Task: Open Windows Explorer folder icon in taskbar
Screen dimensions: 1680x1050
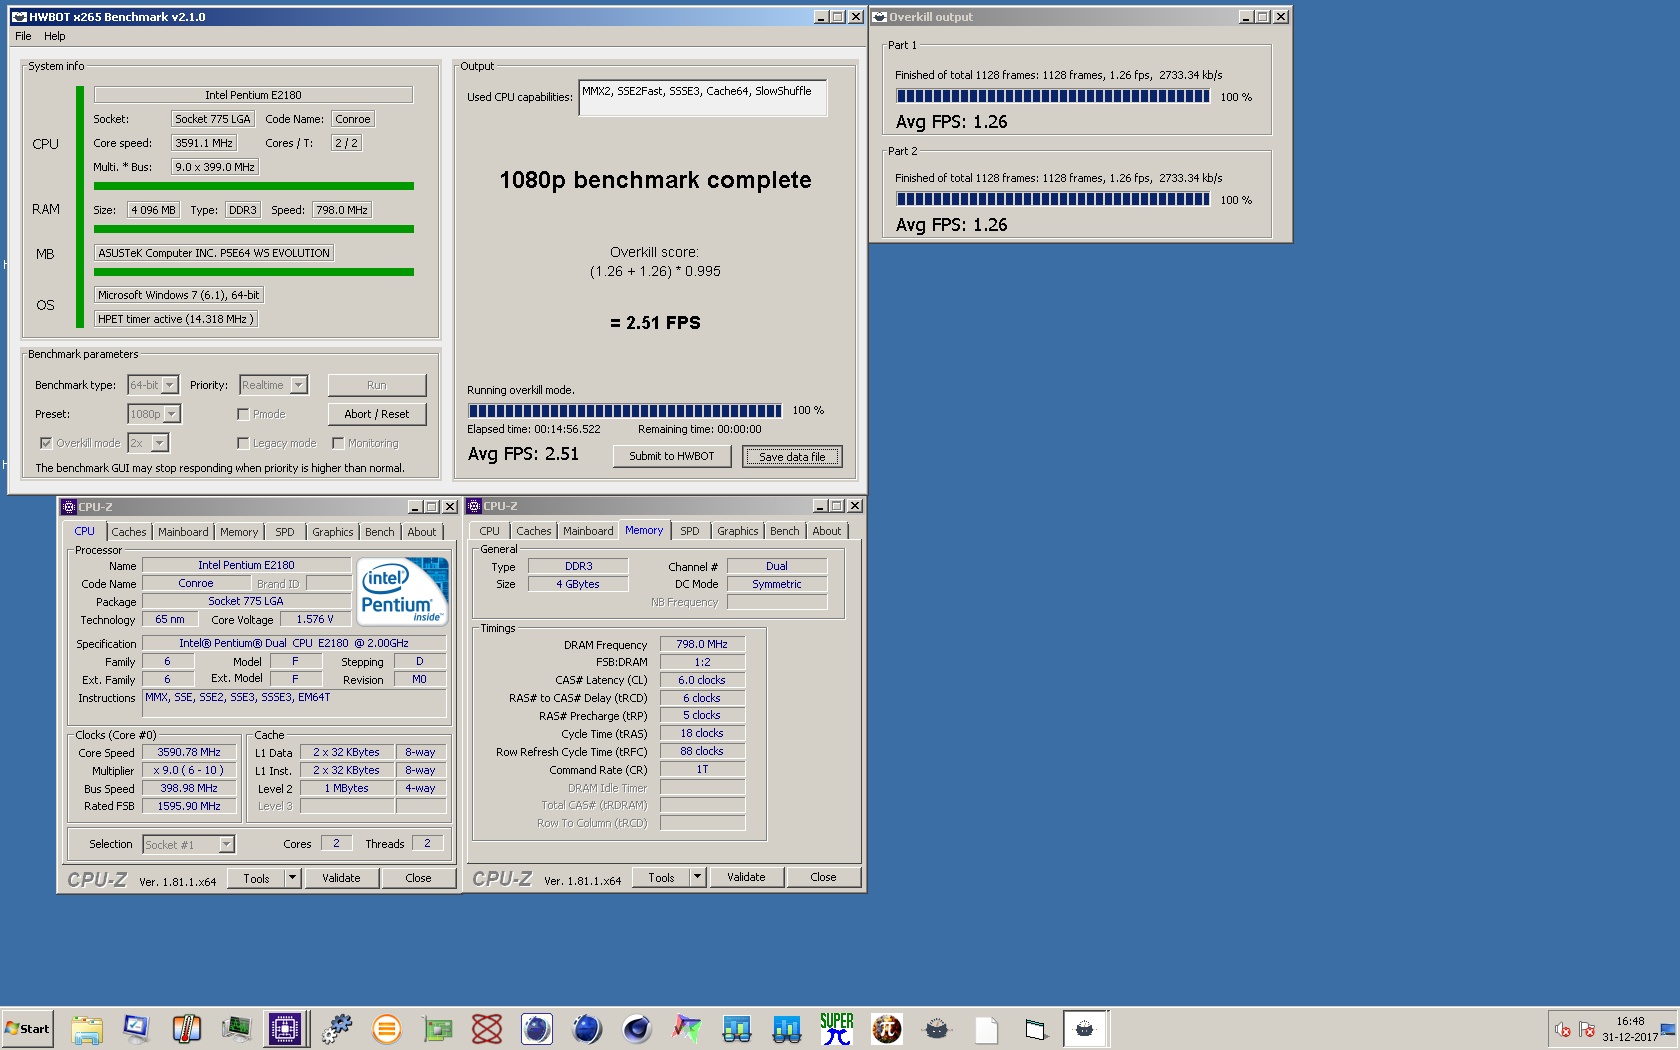Action: tap(87, 1028)
